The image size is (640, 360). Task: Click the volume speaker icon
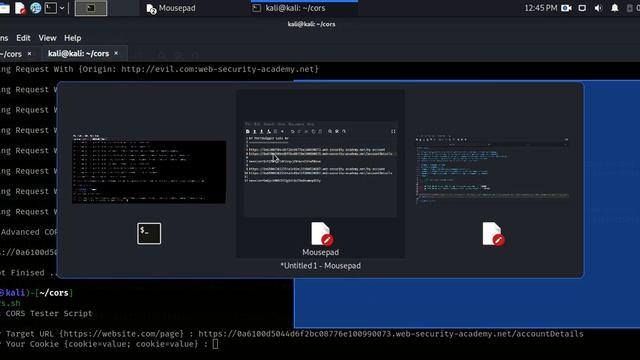[x=598, y=8]
